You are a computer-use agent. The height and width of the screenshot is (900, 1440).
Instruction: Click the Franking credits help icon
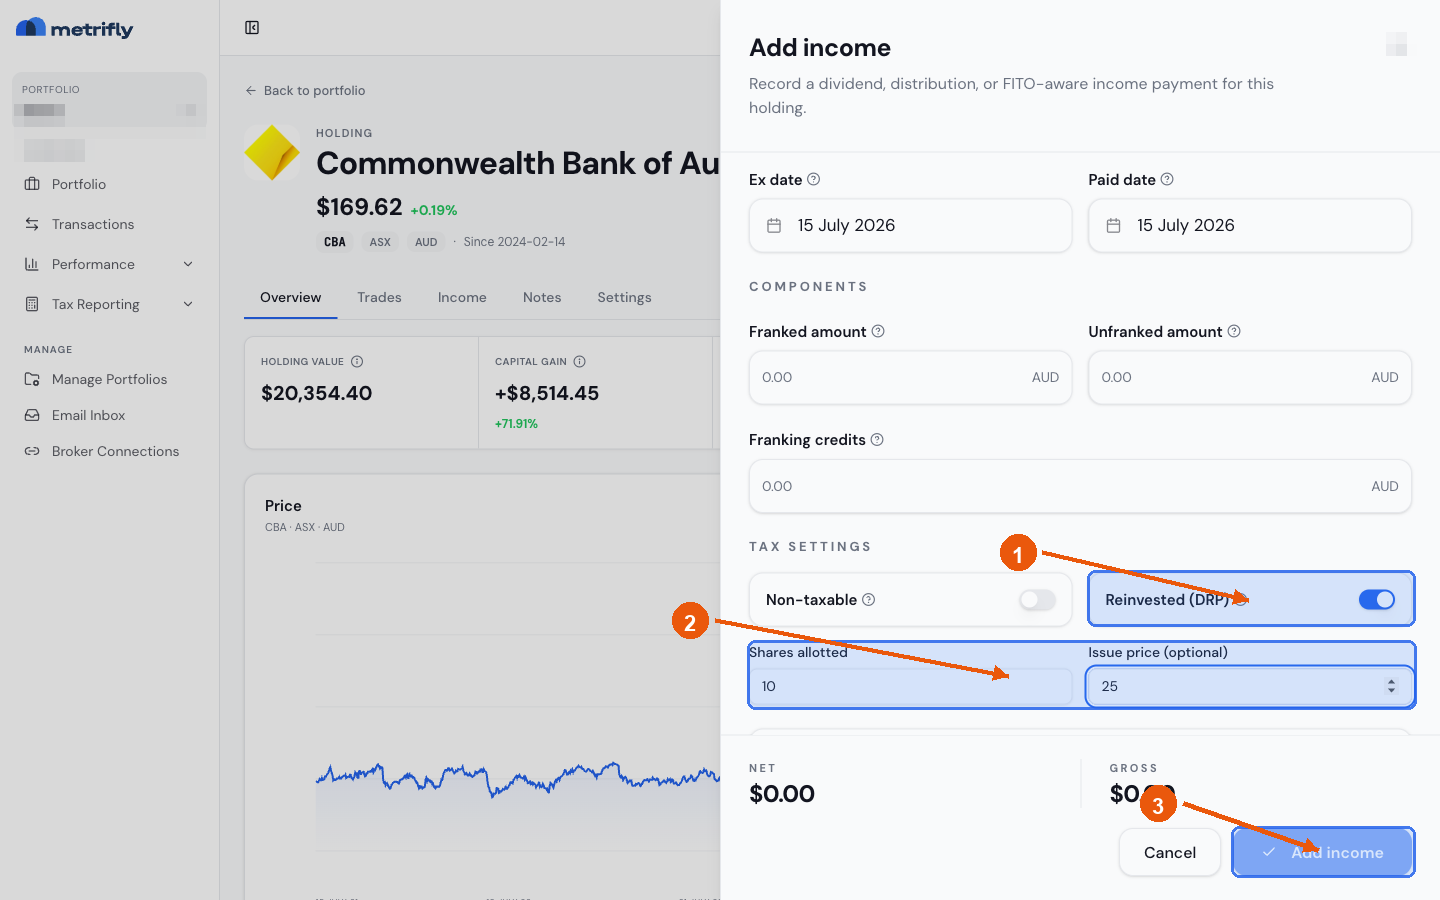(877, 439)
